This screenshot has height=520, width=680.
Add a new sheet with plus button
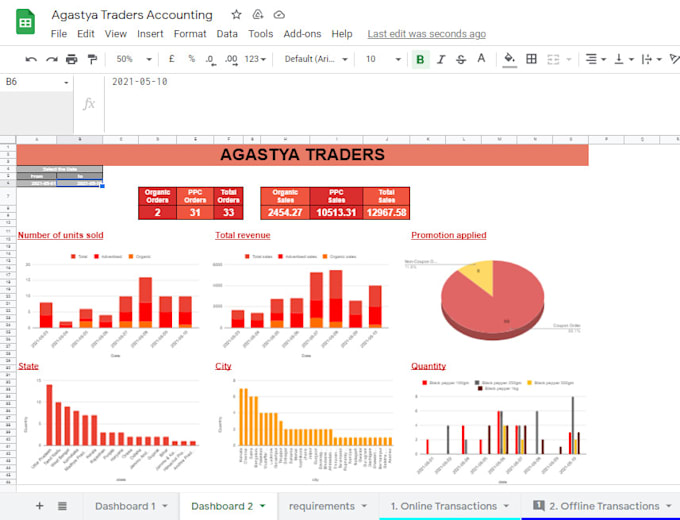[x=39, y=506]
